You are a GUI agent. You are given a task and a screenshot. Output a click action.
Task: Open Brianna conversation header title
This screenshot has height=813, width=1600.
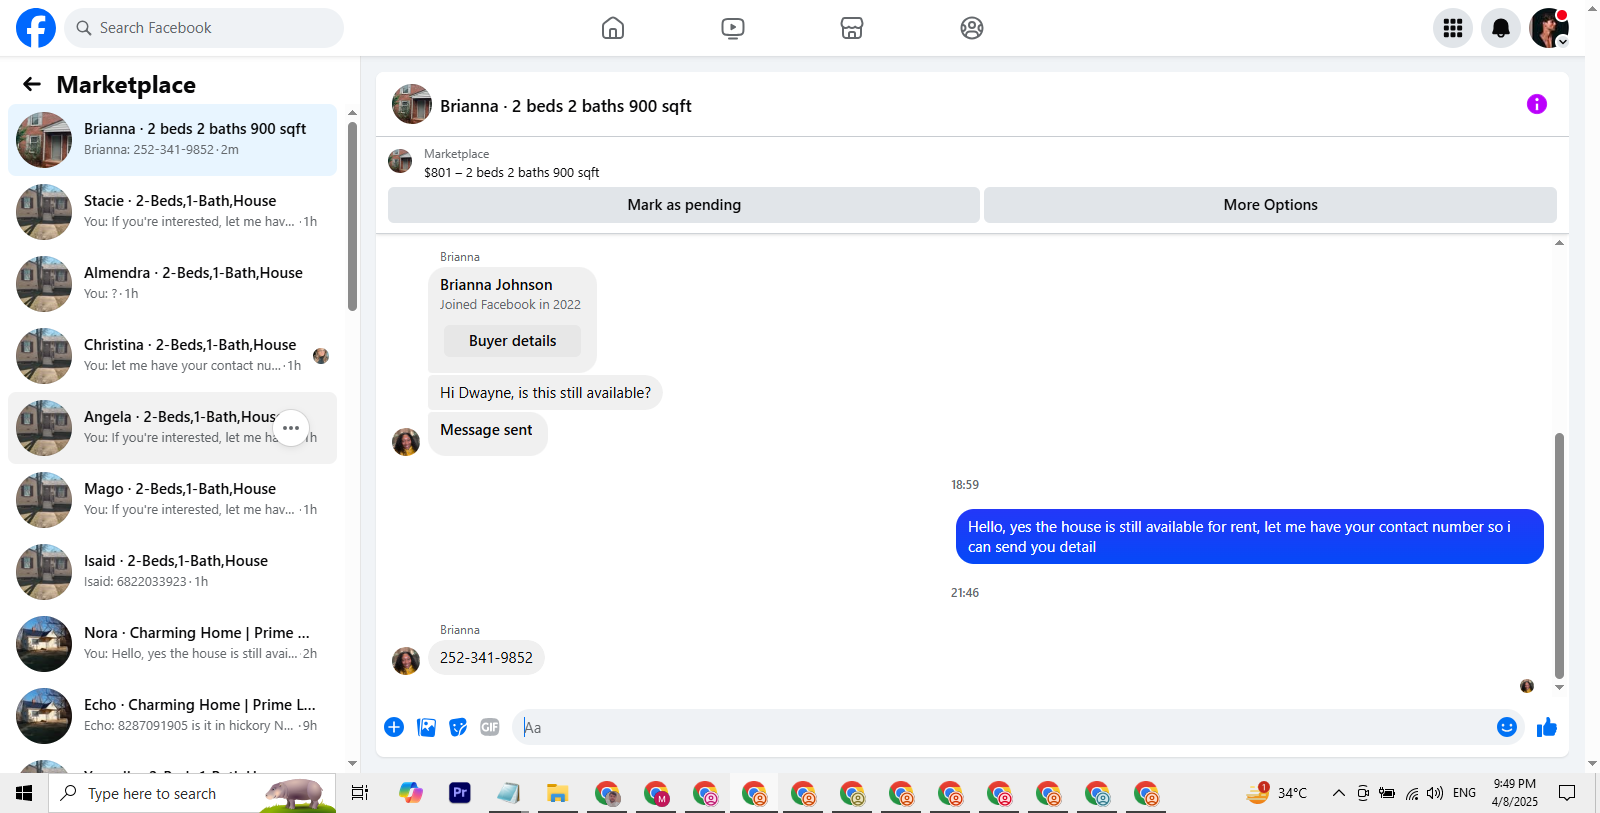pos(566,106)
